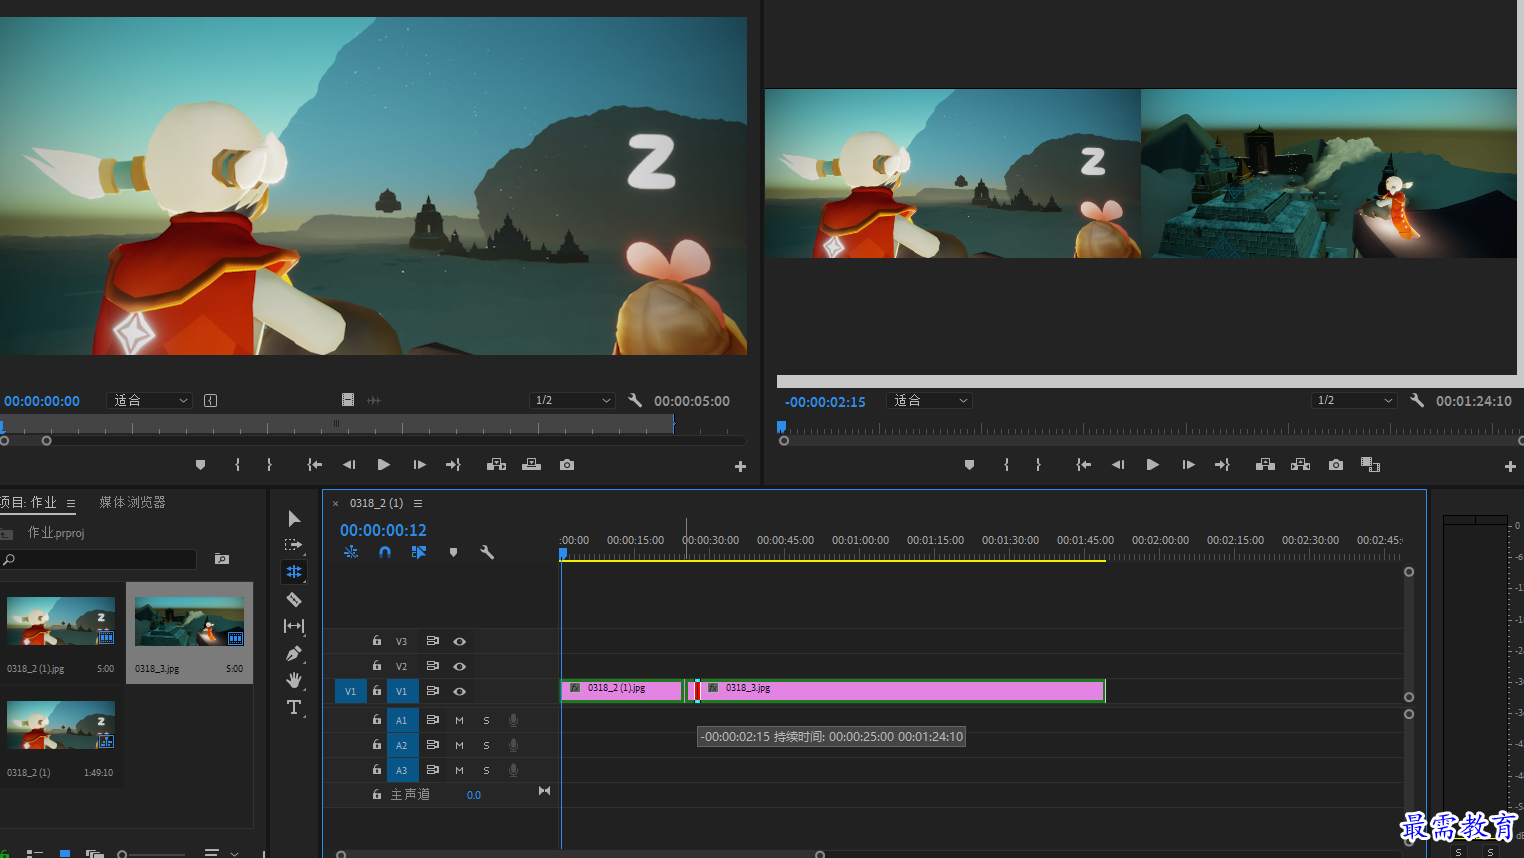This screenshot has height=858, width=1524.
Task: Go to Out point in Program monitor
Action: pos(1222,465)
